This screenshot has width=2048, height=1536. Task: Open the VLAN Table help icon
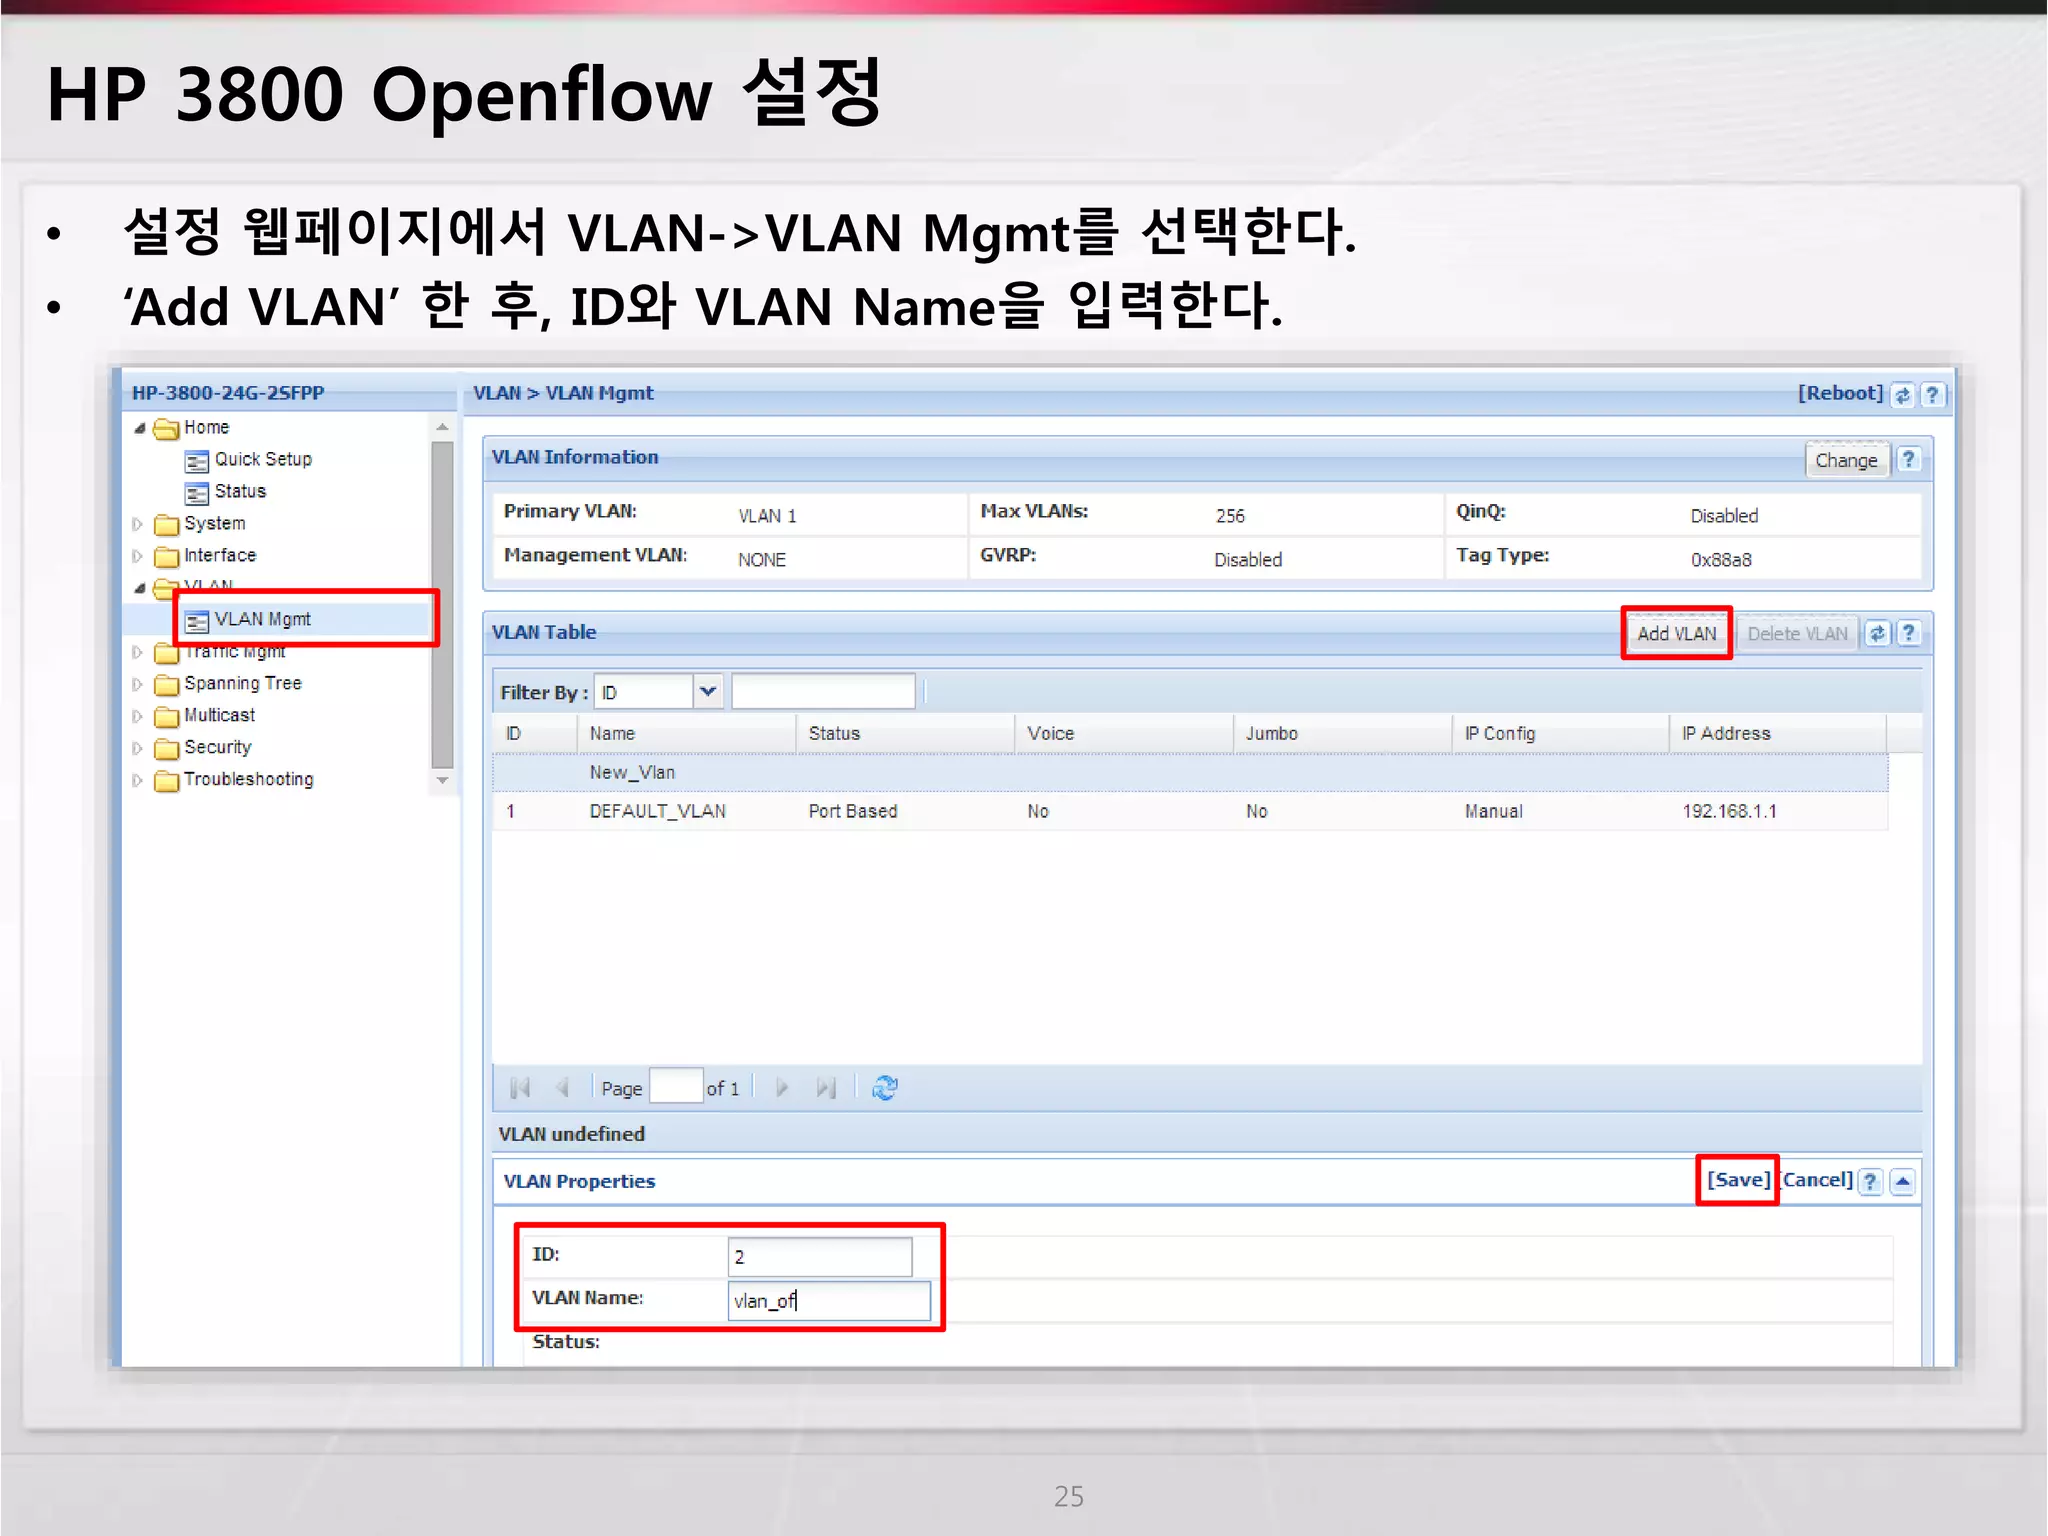(1909, 633)
